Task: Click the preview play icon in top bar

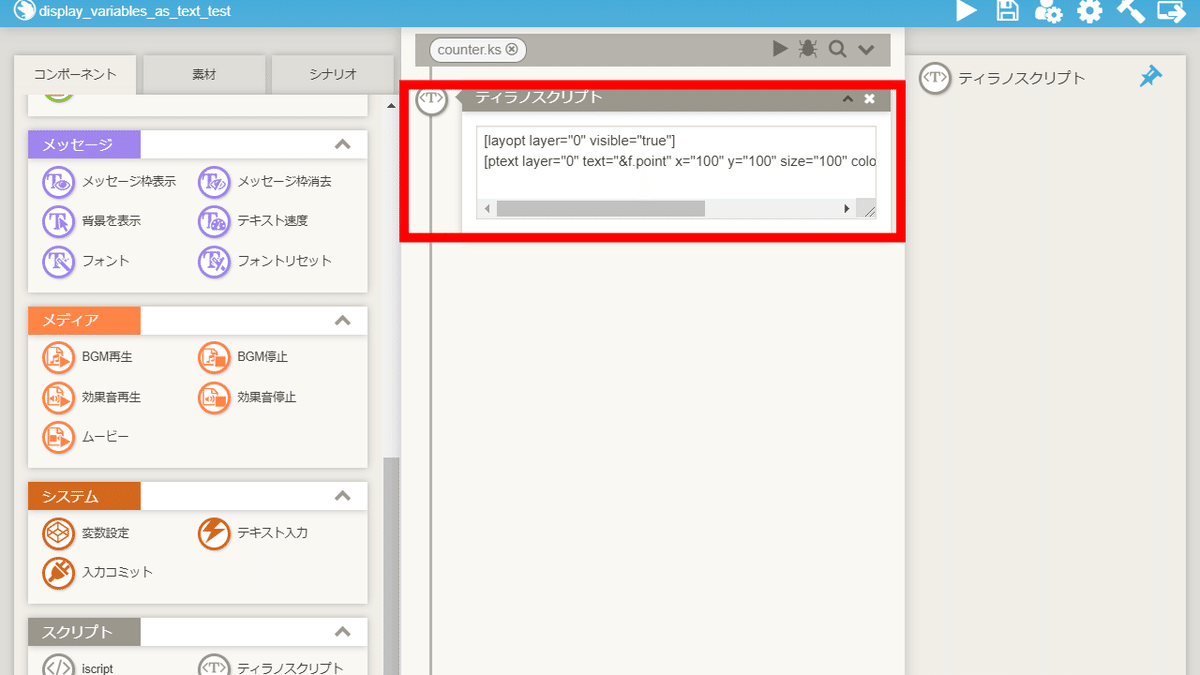Action: pos(966,11)
